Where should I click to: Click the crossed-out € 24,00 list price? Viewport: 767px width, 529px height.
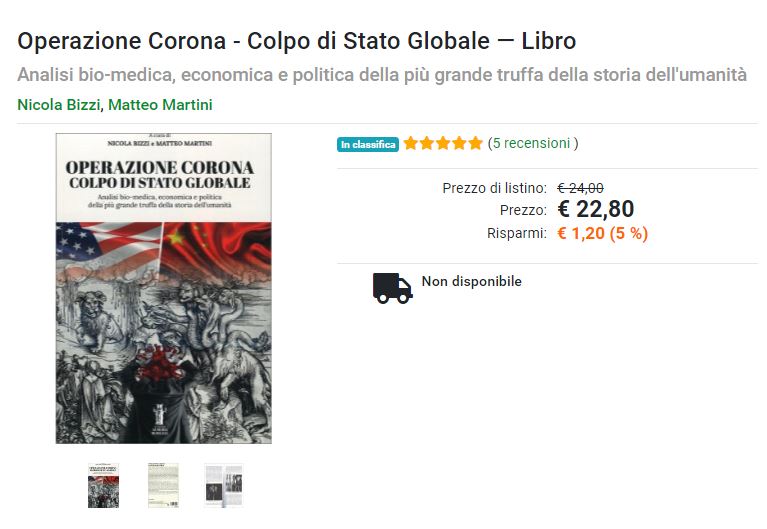580,188
